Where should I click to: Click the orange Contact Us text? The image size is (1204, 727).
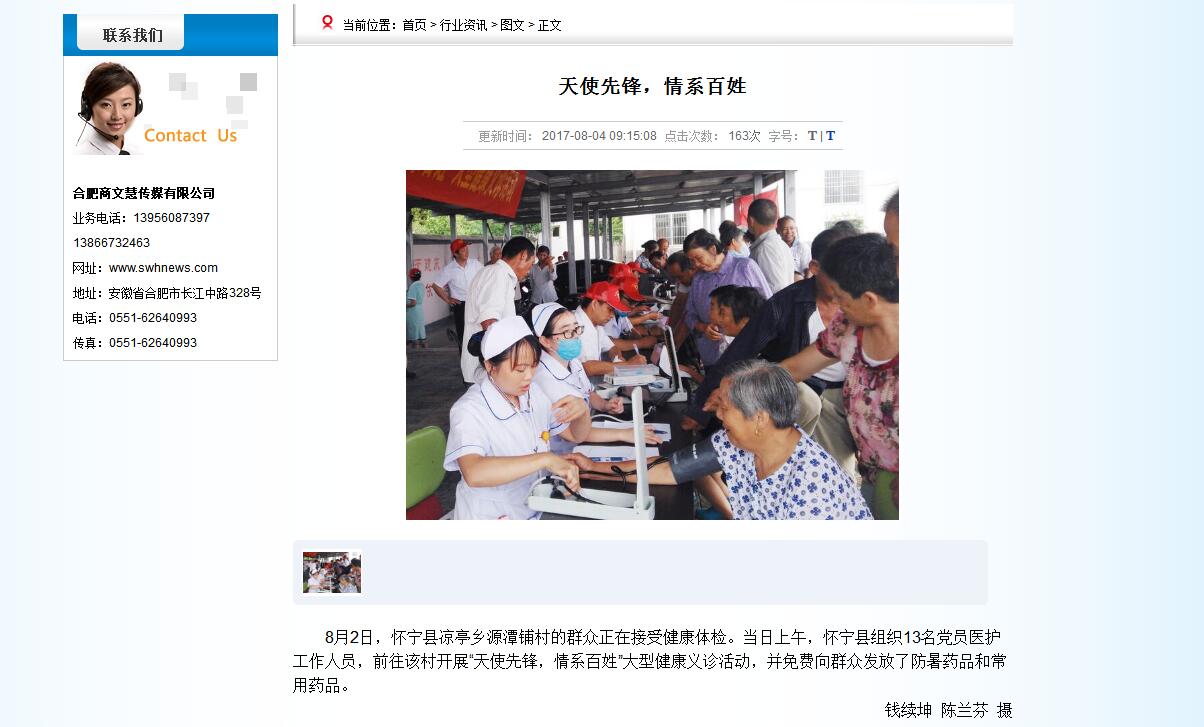pyautogui.click(x=190, y=135)
